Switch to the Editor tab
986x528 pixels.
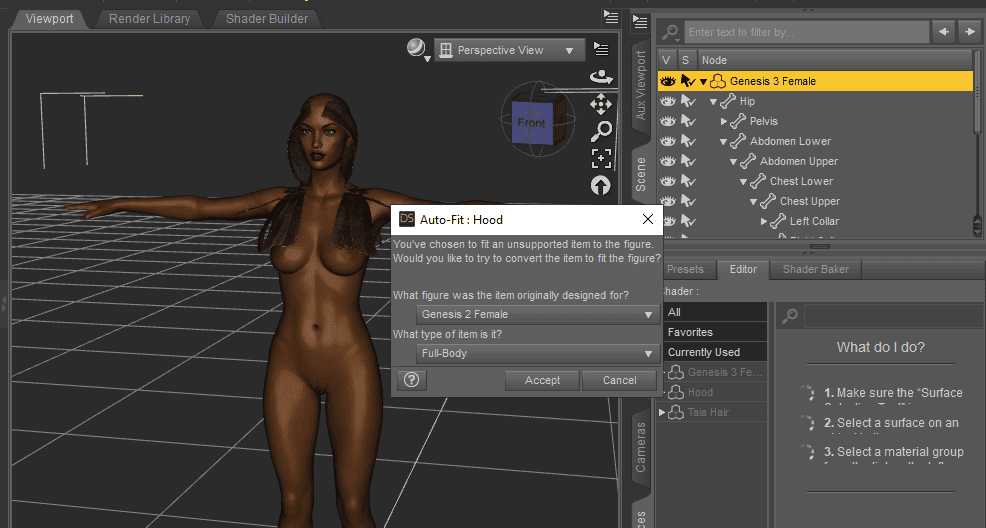[743, 269]
